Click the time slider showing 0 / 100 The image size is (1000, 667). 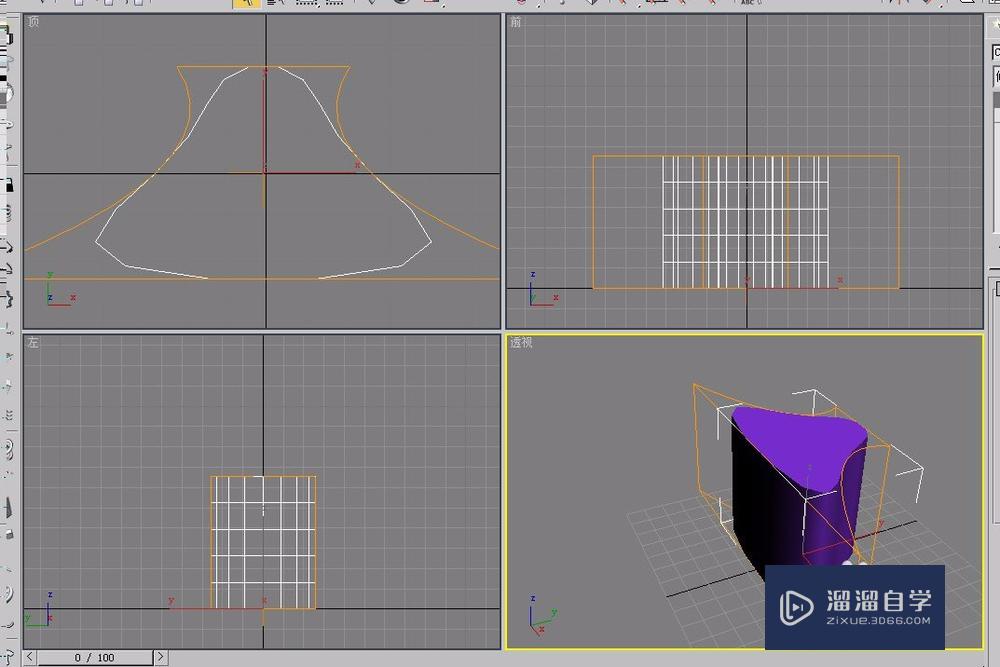(95, 657)
